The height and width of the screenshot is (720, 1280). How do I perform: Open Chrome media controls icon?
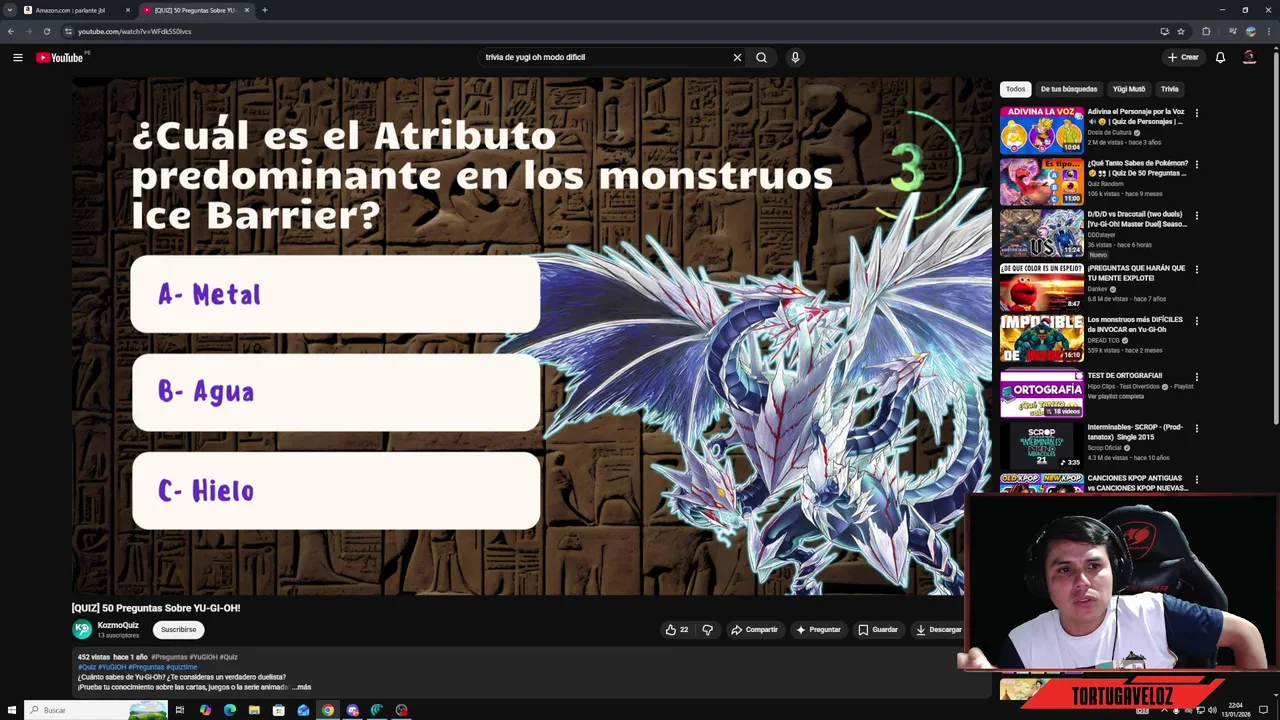pos(1233,31)
